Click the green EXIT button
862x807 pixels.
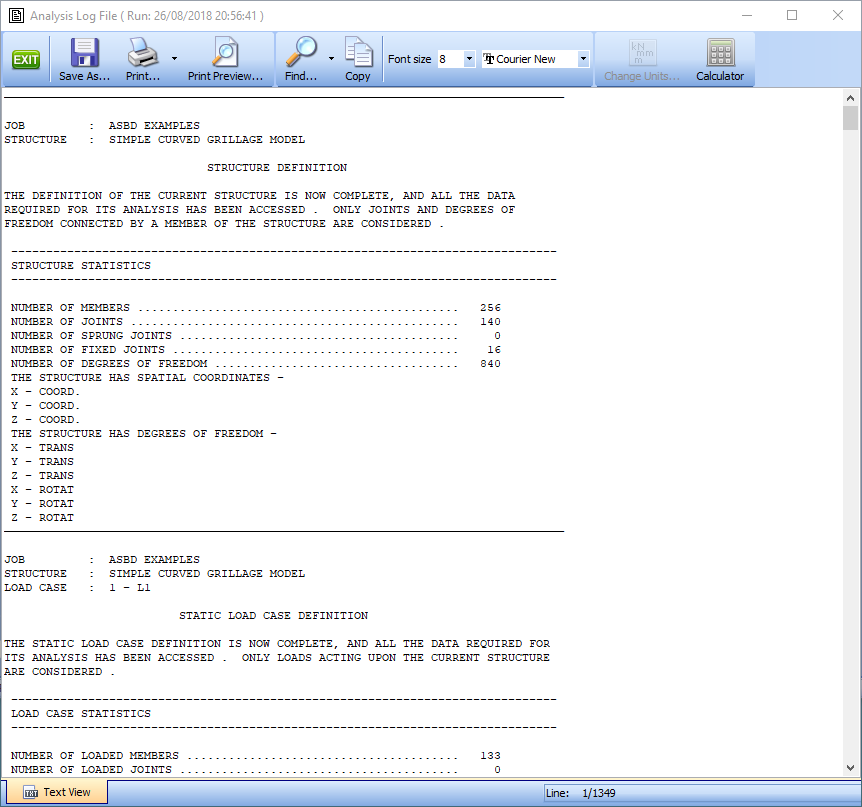26,59
